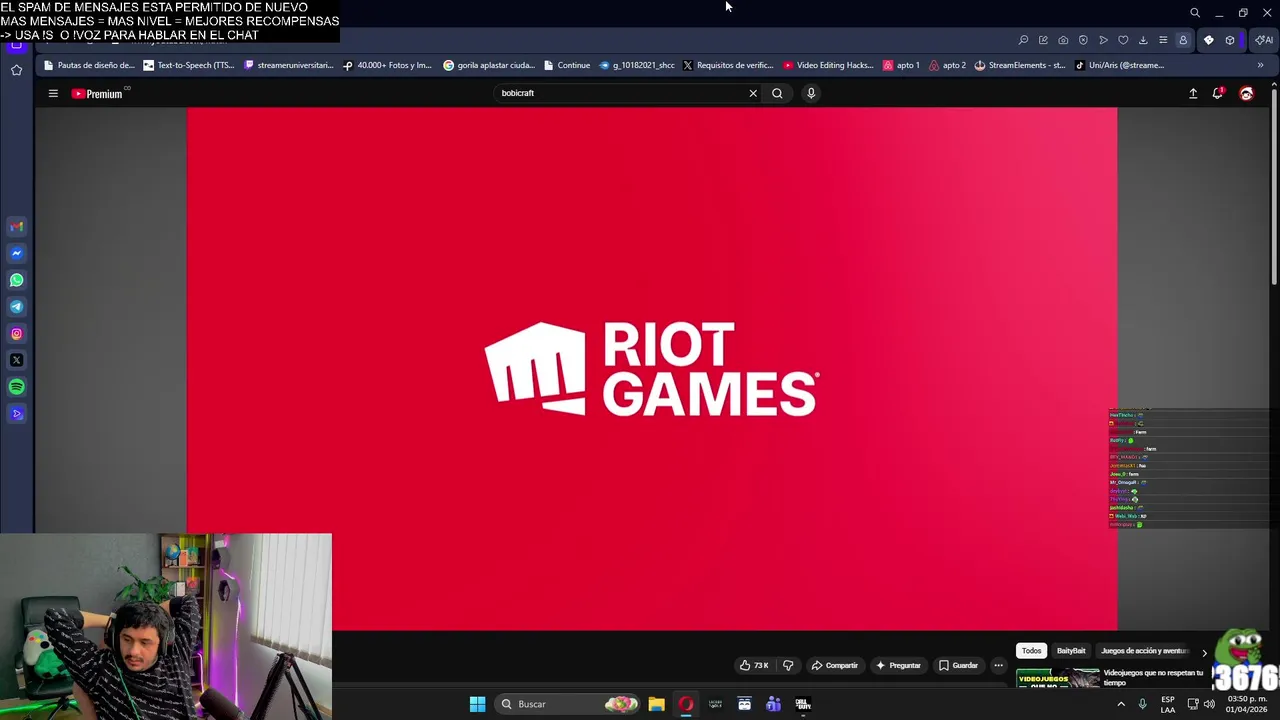1280x720 pixels.
Task: Open the YouTube guide hamburger menu
Action: (53, 93)
